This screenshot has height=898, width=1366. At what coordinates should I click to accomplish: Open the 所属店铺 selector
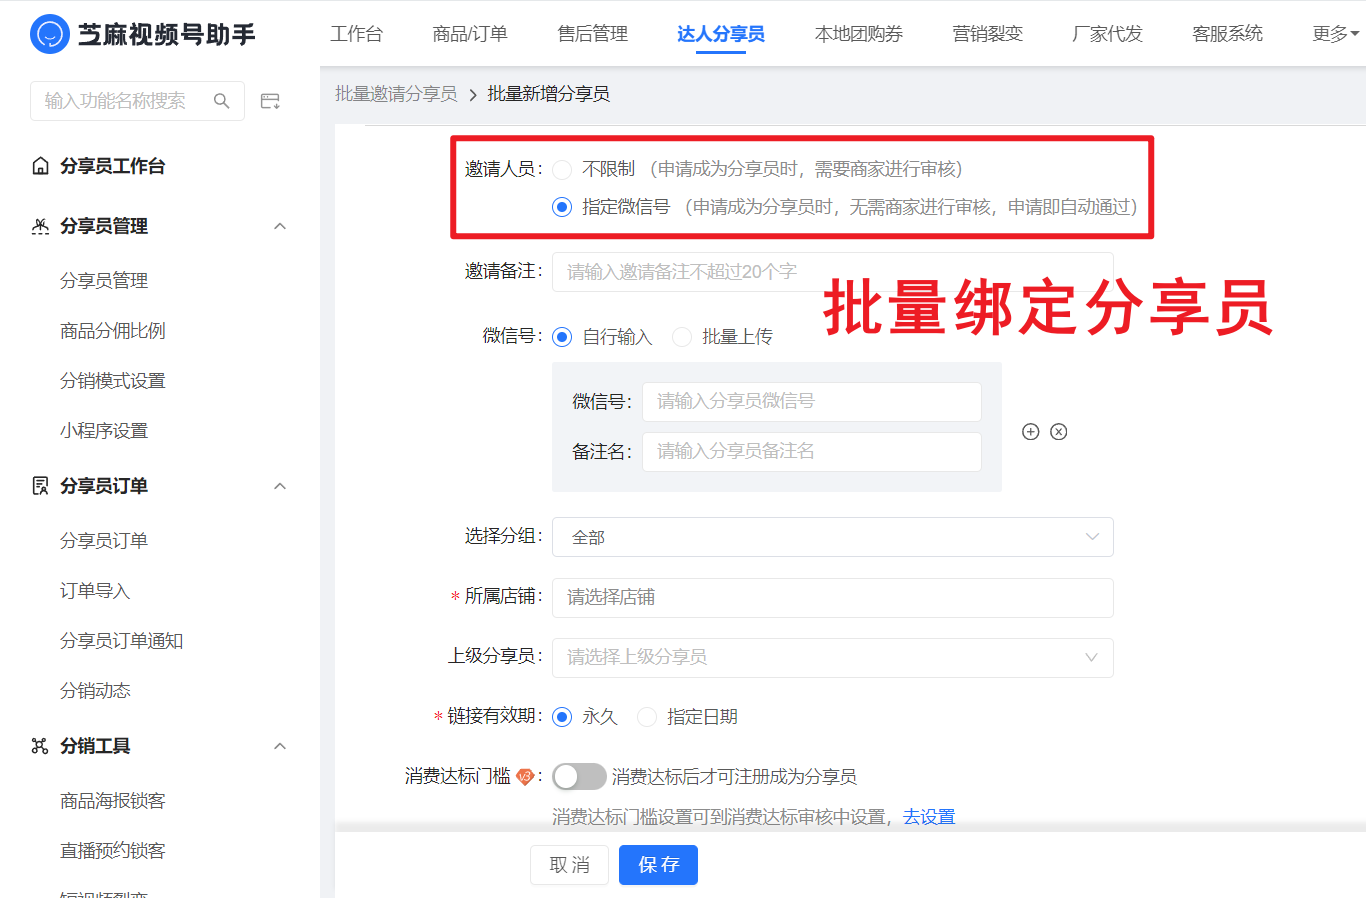pos(833,597)
